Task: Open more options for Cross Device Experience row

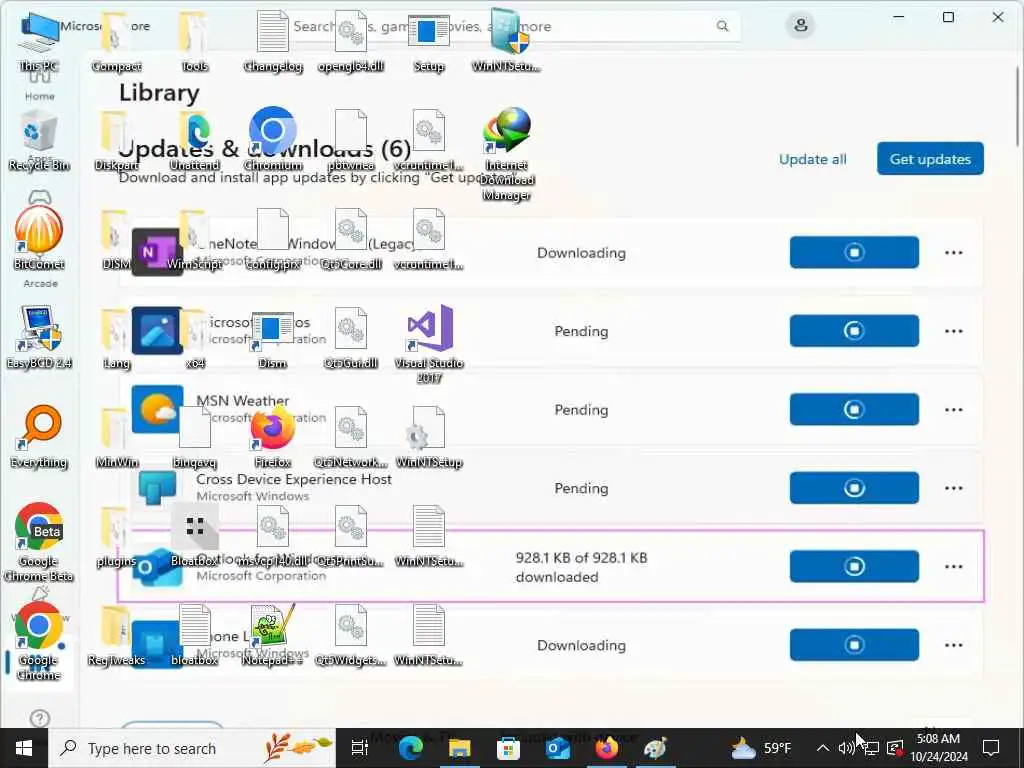Action: pos(953,488)
